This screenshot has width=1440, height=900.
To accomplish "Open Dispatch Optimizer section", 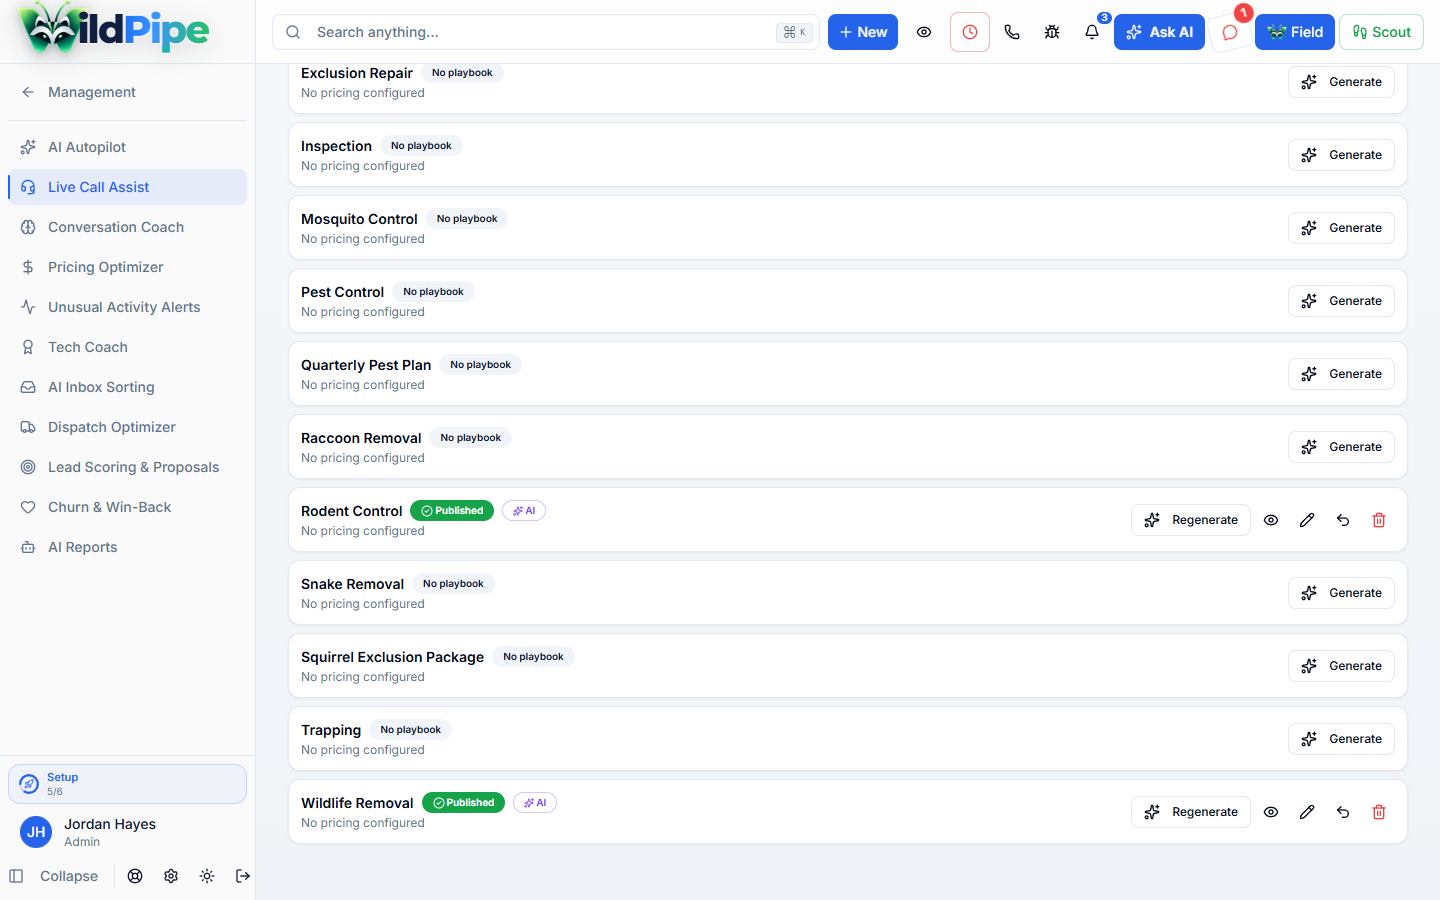I will tap(127, 427).
